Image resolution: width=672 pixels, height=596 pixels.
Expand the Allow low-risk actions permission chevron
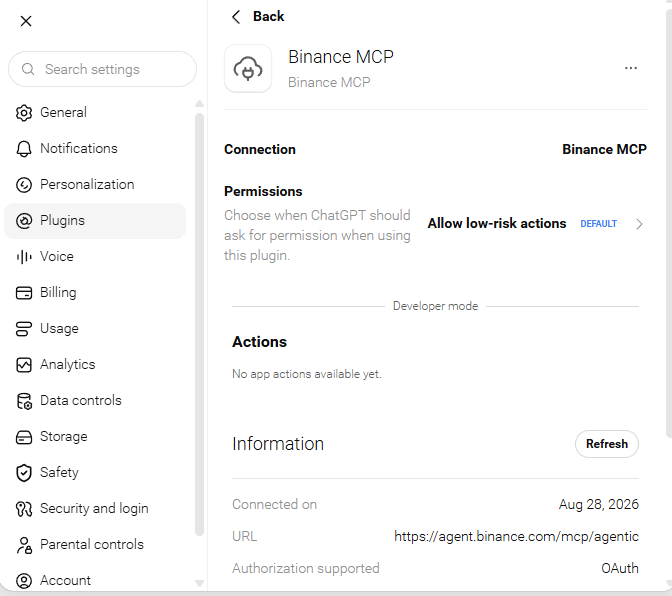pyautogui.click(x=639, y=224)
